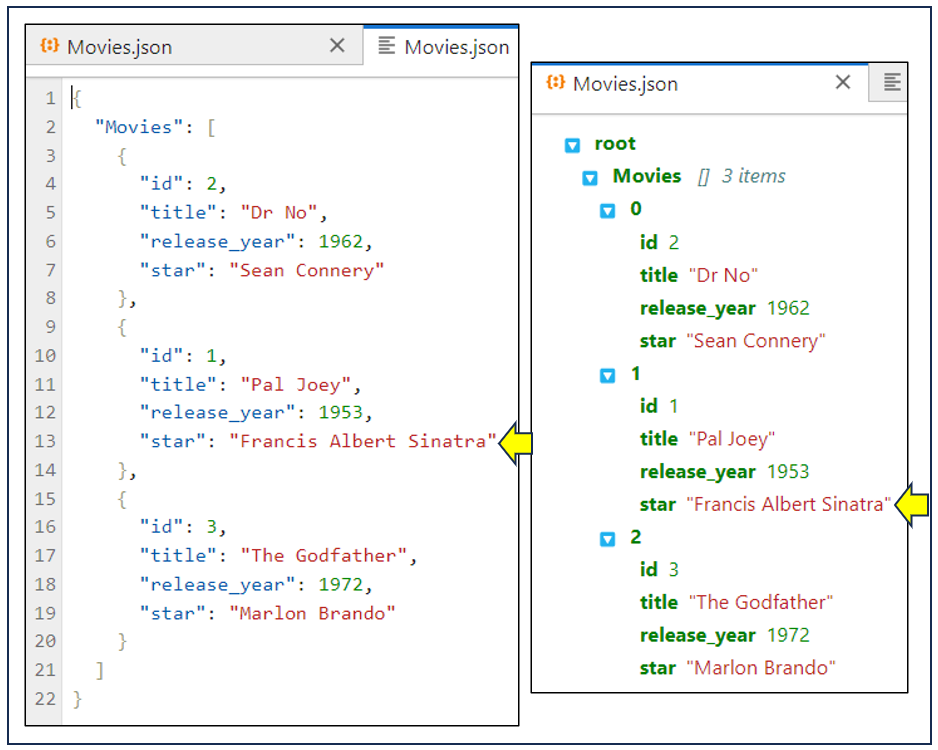The height and width of the screenshot is (750, 938).
Task: Click line number 13 in the editor gutter
Action: (x=46, y=441)
